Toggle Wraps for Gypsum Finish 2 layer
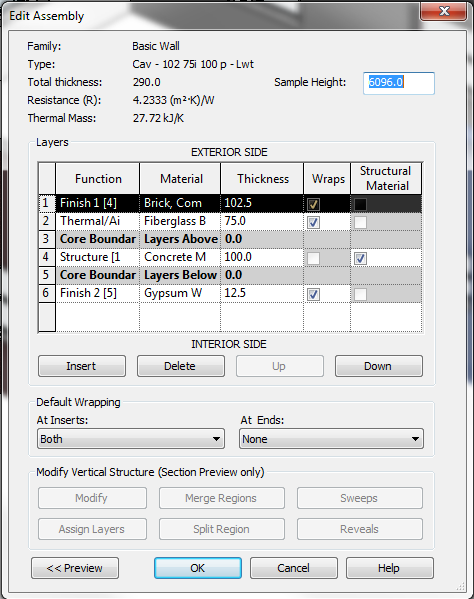Screen dimensions: 474x599 [x=314, y=294]
